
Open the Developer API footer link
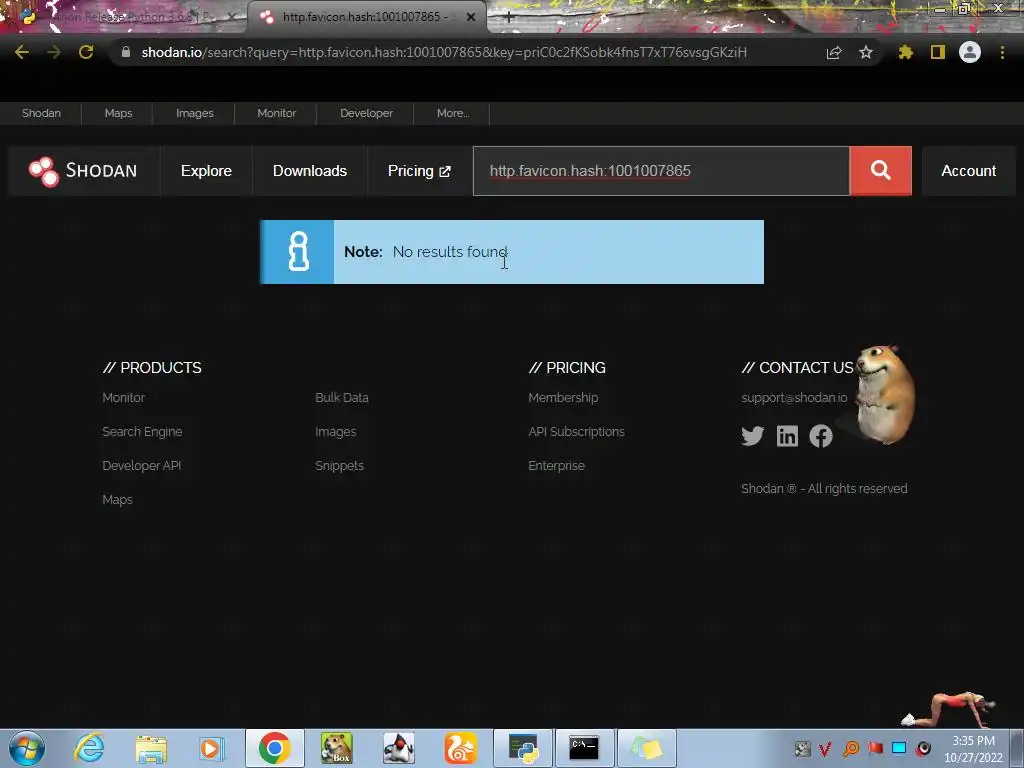coord(142,466)
